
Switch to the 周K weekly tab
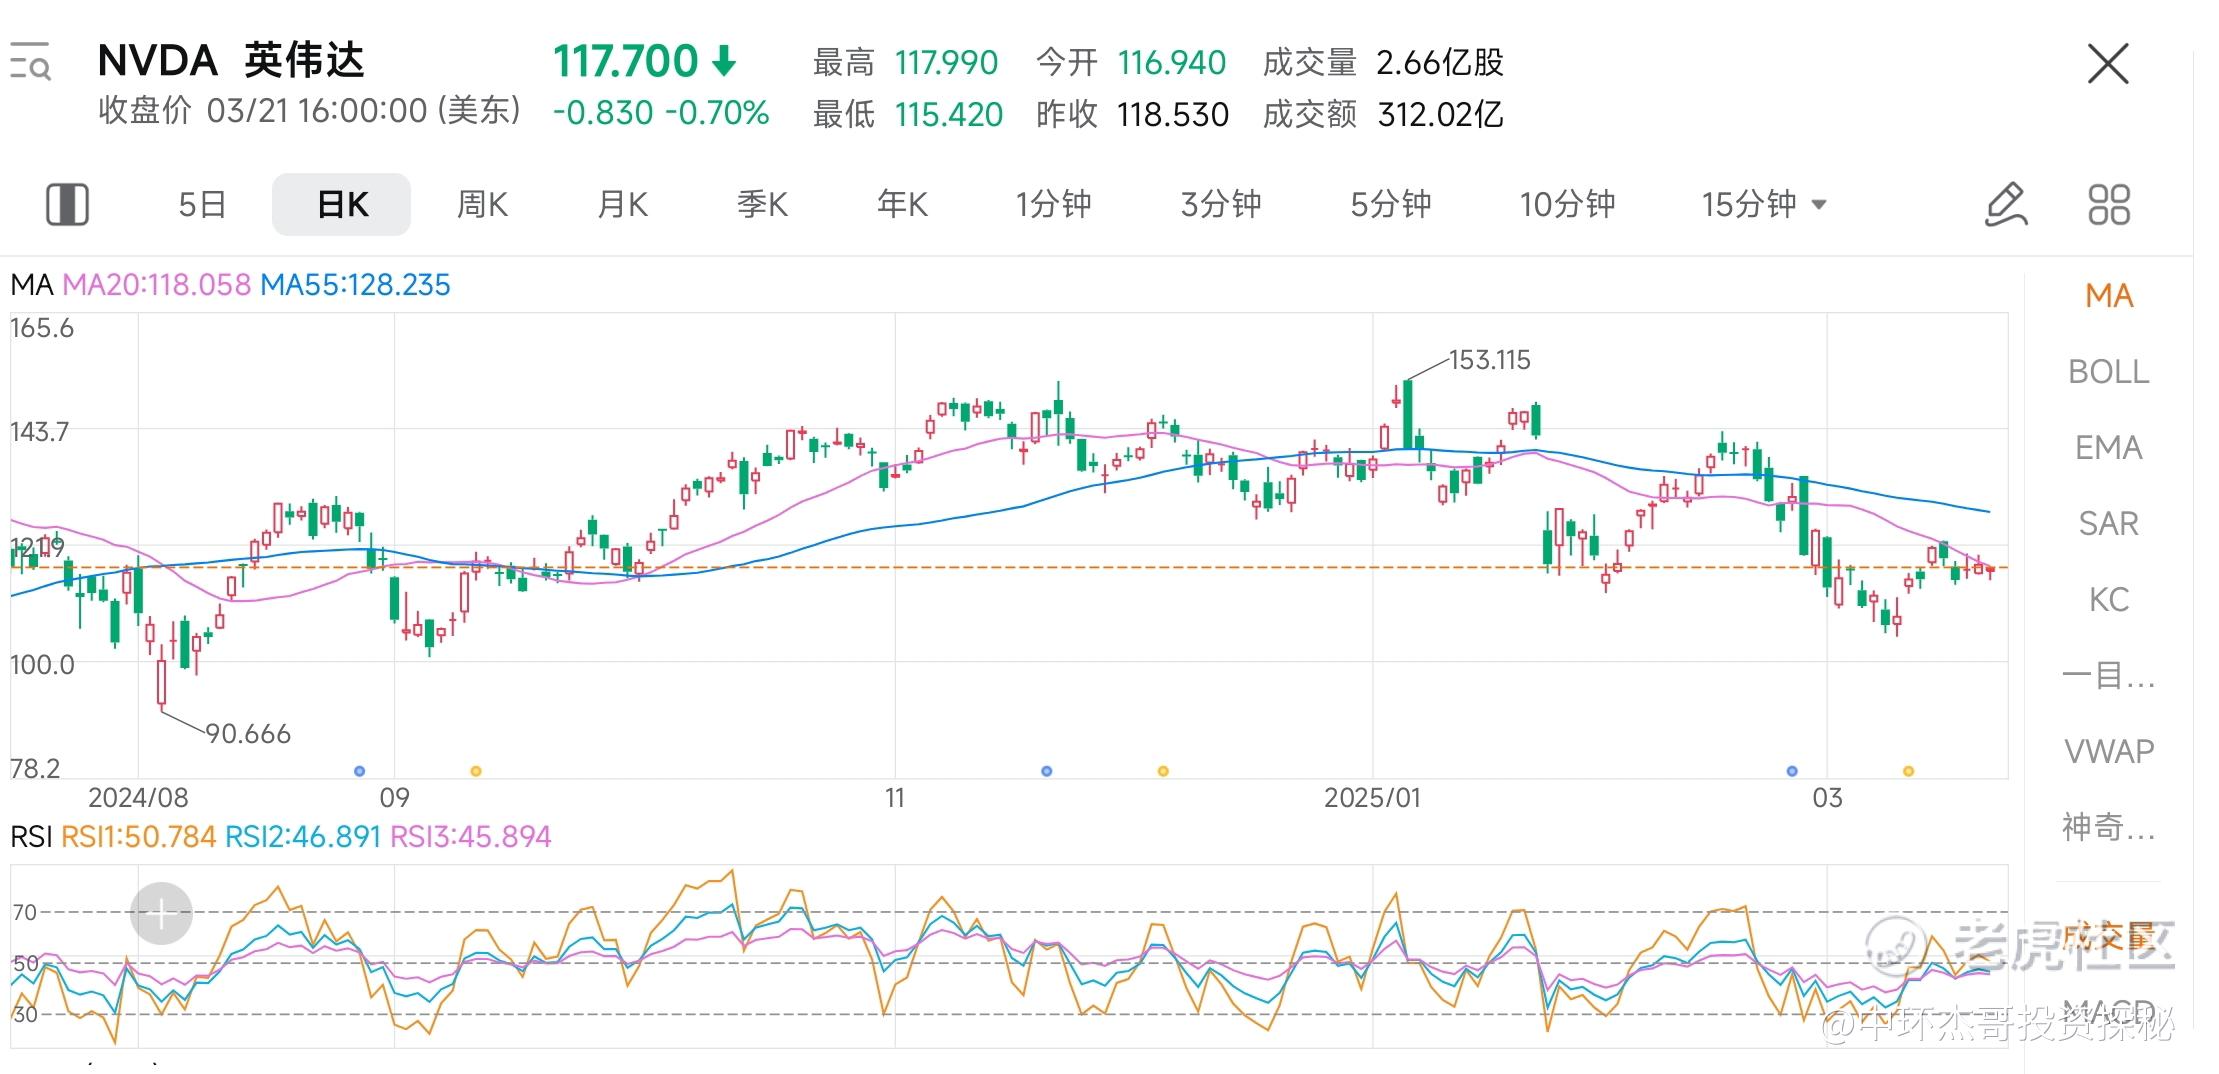coord(482,204)
